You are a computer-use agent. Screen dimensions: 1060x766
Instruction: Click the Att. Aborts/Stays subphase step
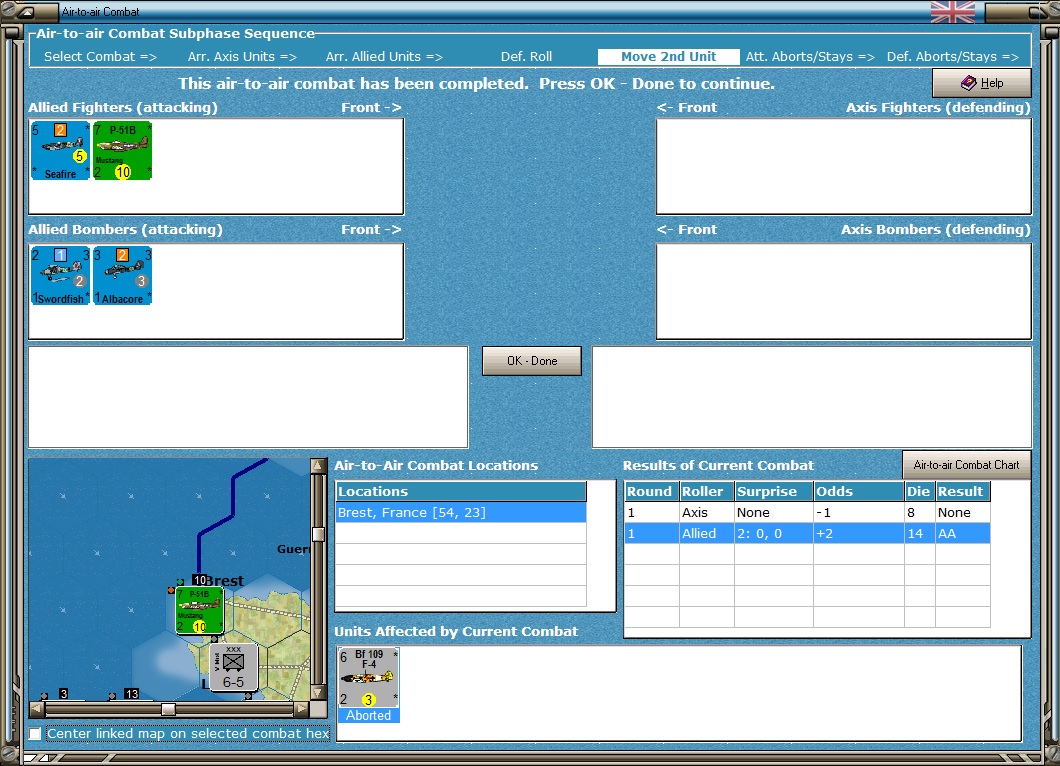(810, 57)
